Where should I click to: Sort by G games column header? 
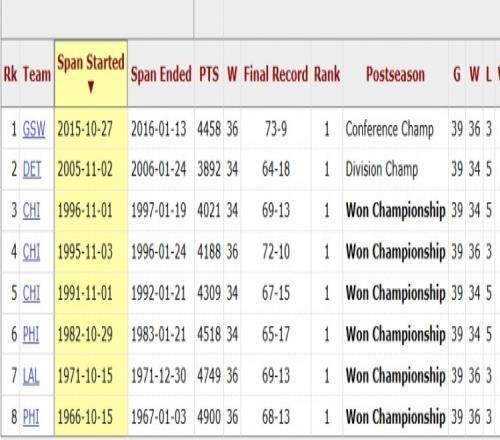(x=457, y=74)
